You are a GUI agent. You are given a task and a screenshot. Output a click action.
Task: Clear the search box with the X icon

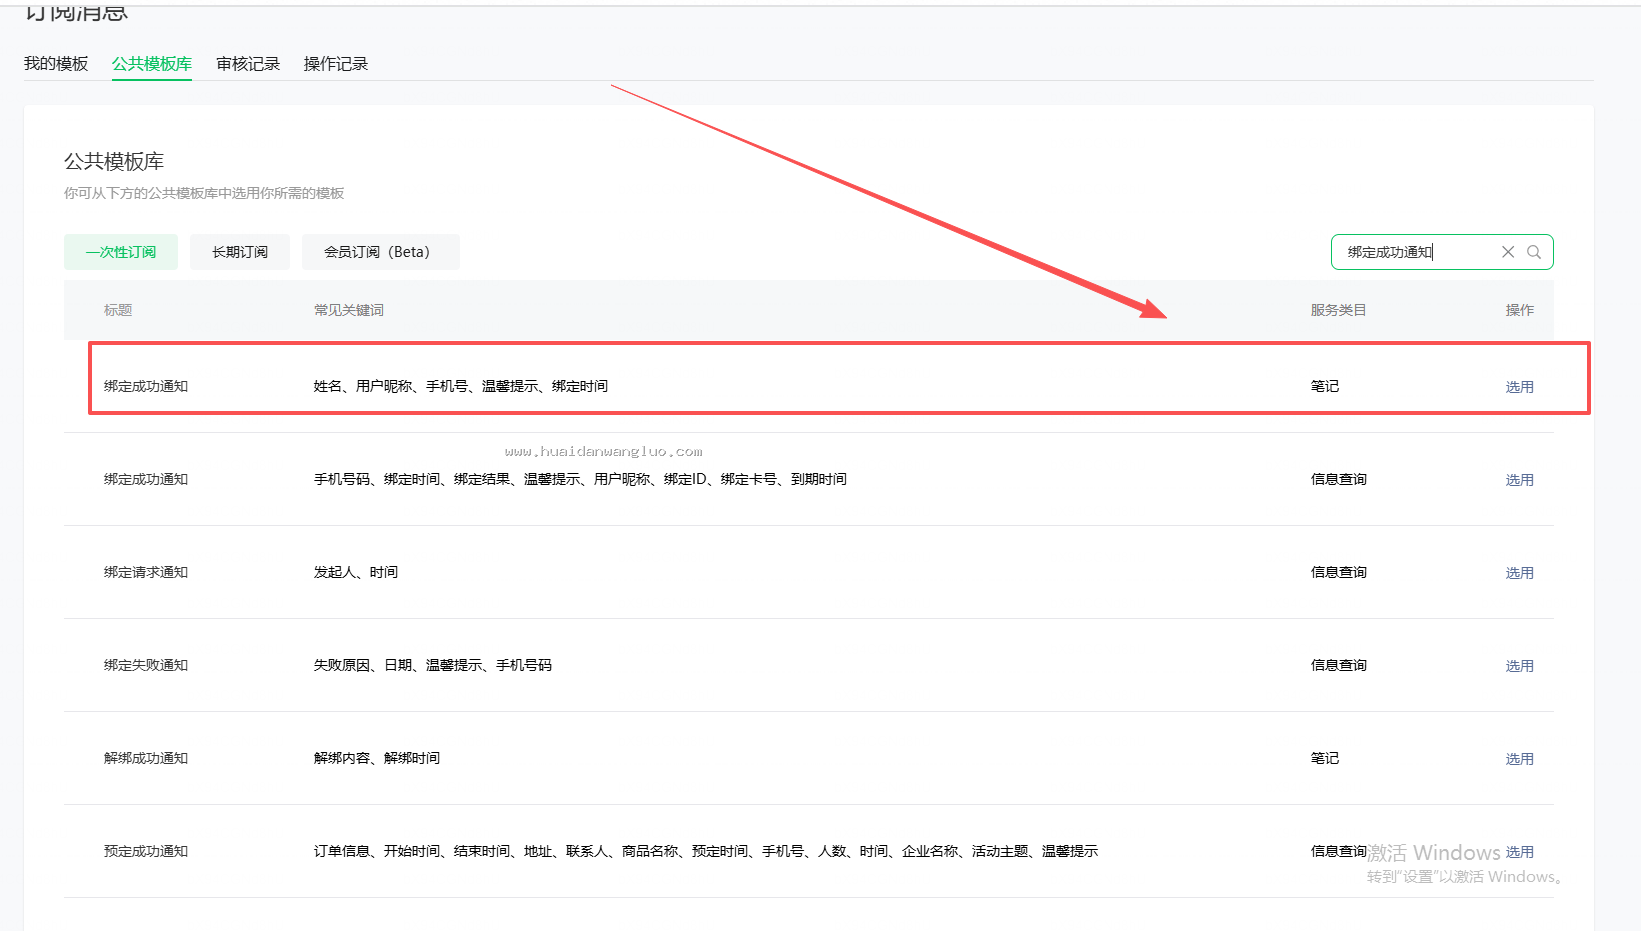coord(1508,252)
